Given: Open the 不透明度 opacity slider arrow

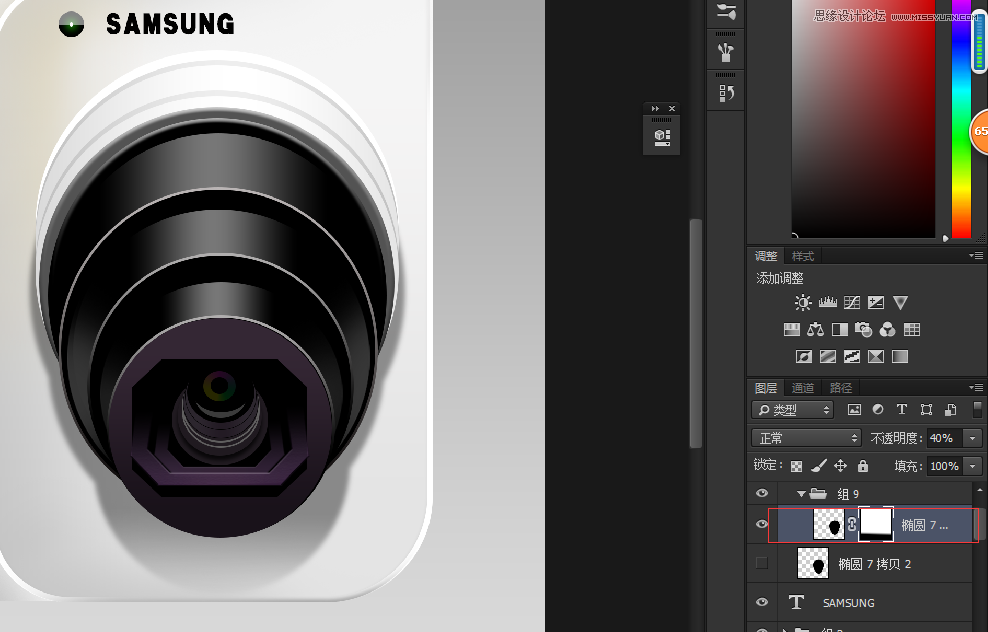Looking at the screenshot, I should 973,438.
